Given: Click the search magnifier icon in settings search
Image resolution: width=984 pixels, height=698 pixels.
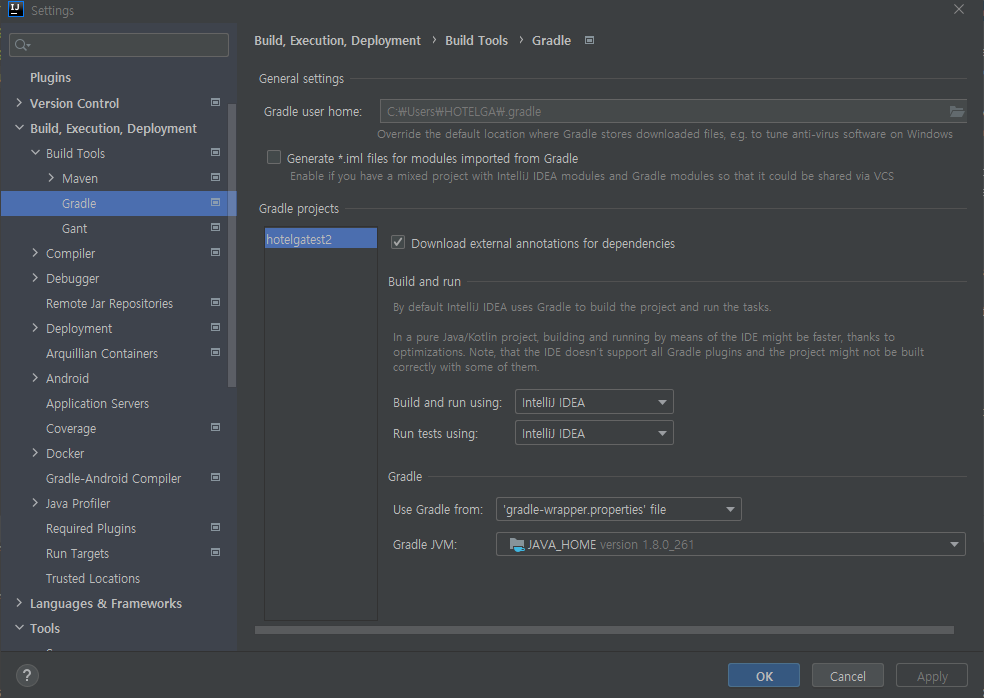Looking at the screenshot, I should click(23, 45).
